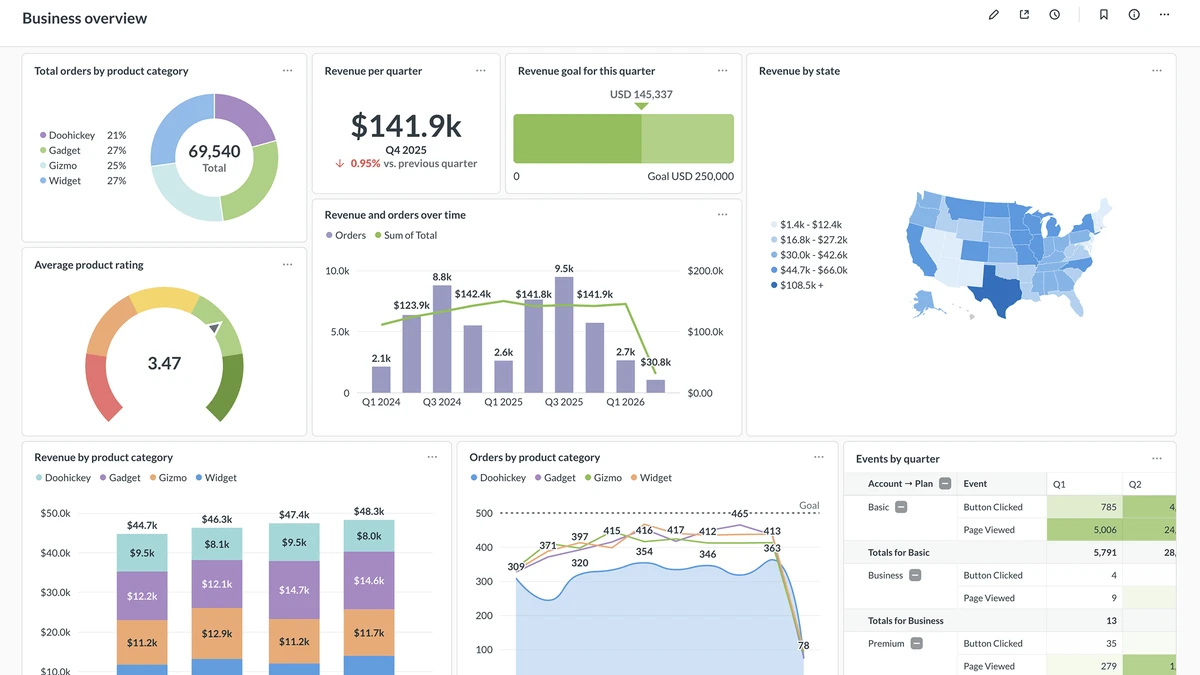Open Revenue goal for this quarter title

pyautogui.click(x=587, y=71)
